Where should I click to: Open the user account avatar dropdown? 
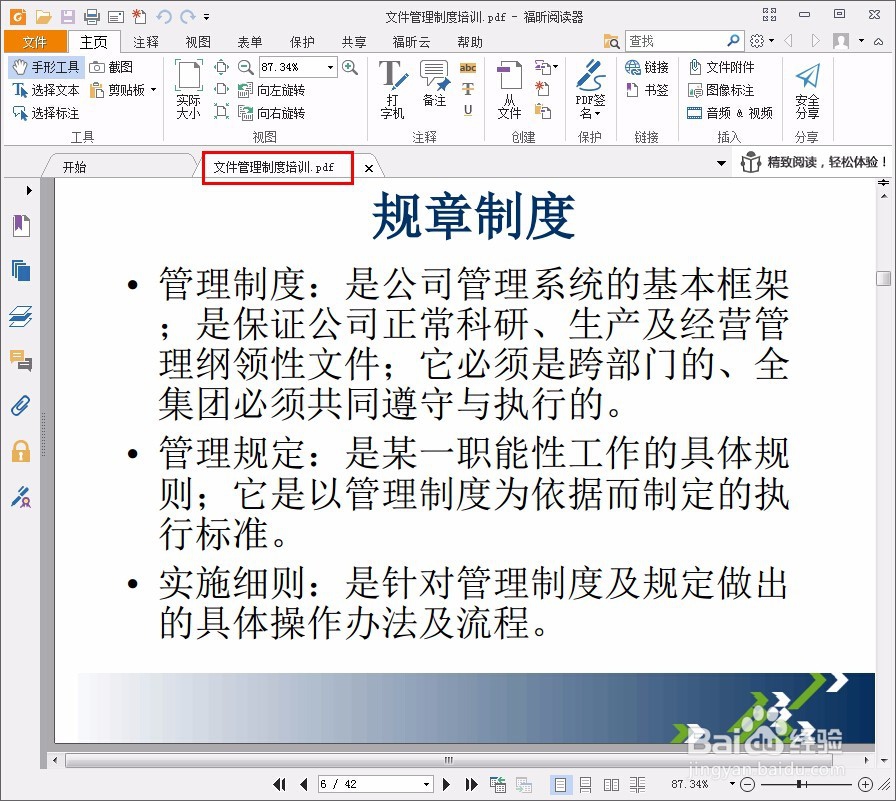pyautogui.click(x=848, y=41)
